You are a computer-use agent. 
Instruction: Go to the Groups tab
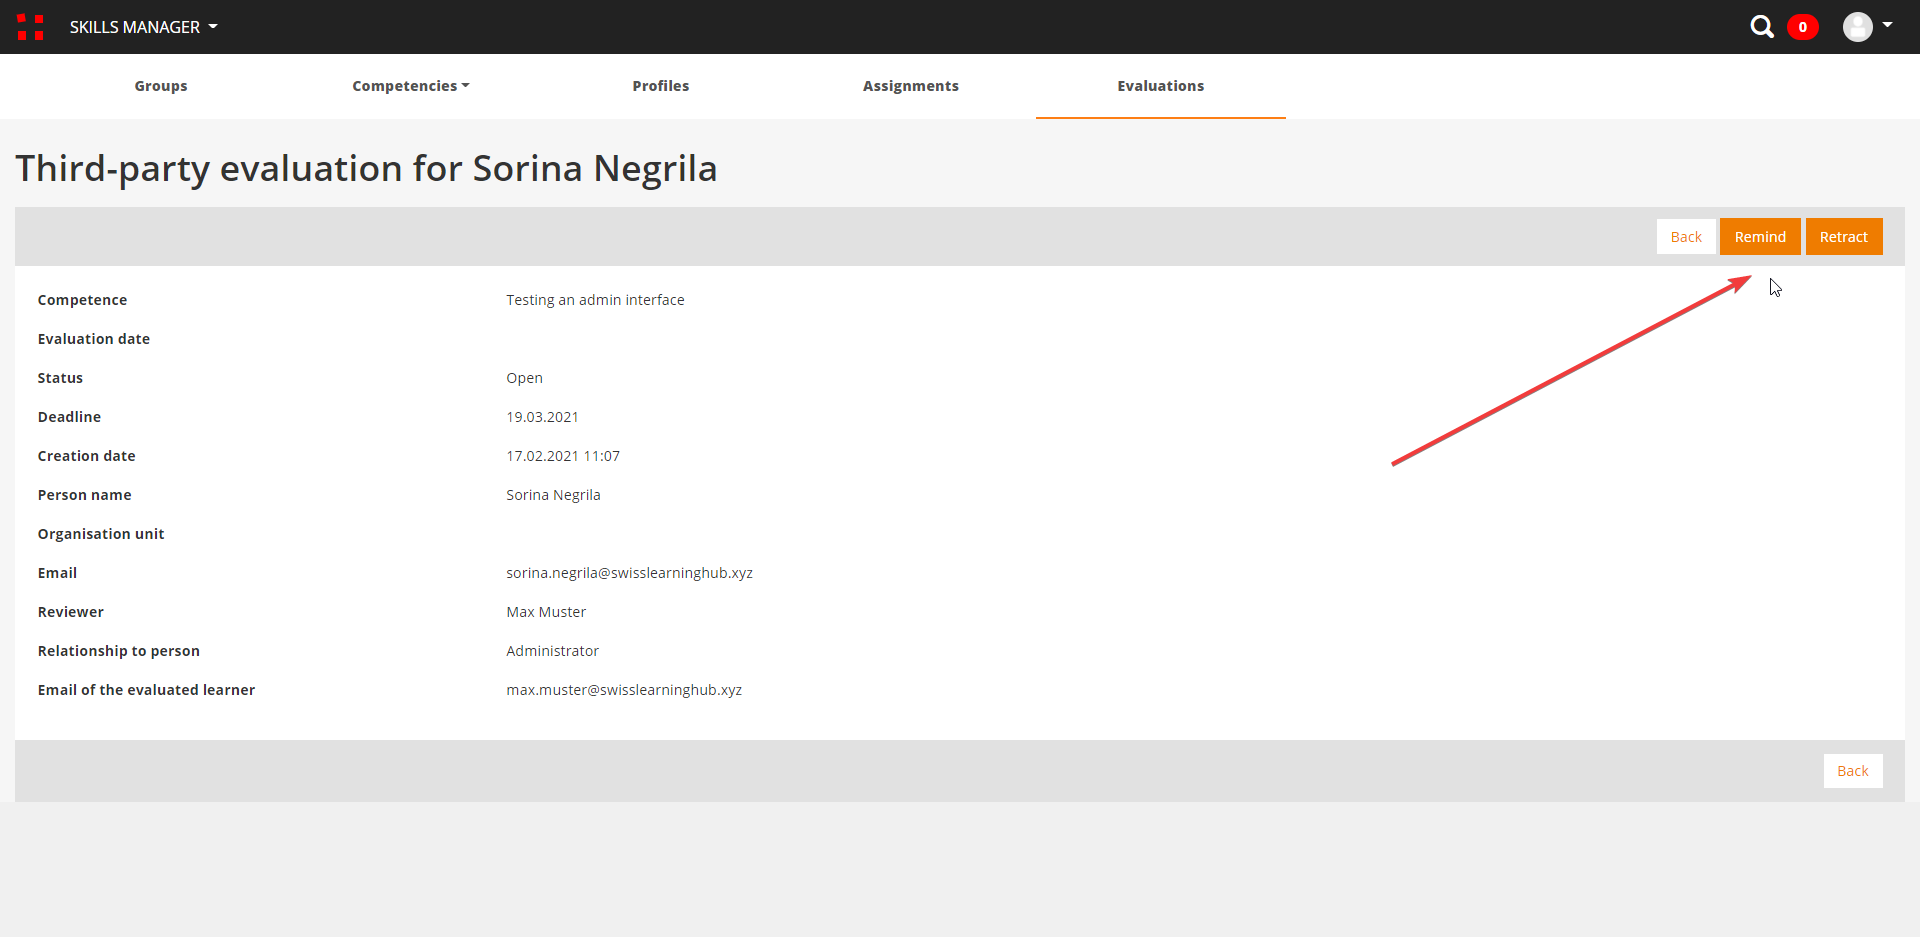click(161, 86)
